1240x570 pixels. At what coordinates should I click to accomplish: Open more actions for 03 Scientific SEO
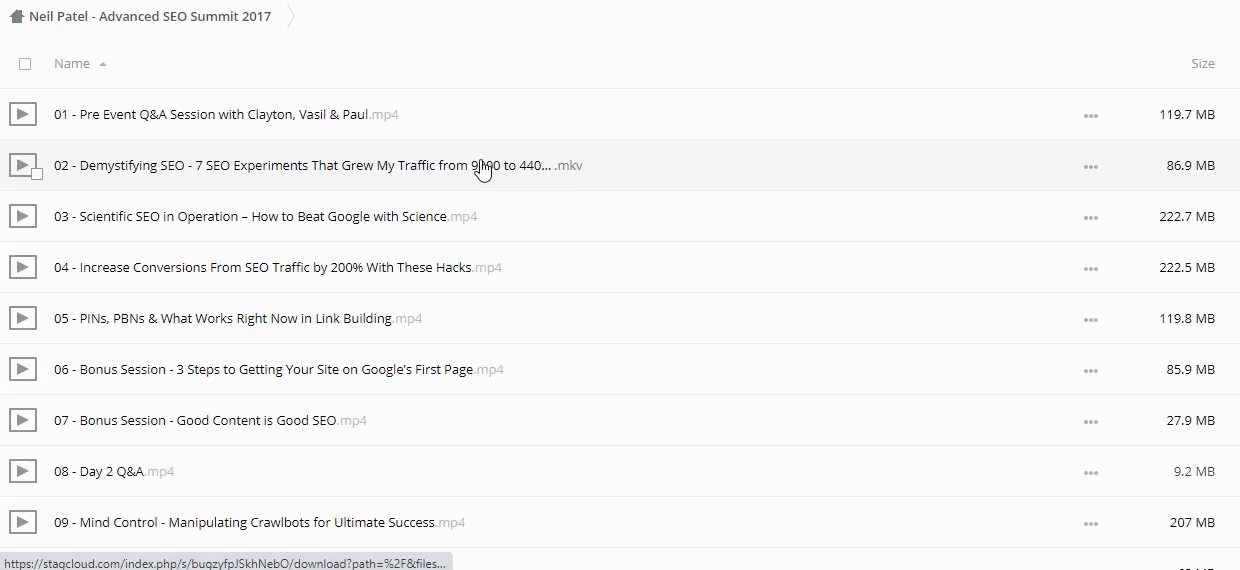[x=1090, y=217]
